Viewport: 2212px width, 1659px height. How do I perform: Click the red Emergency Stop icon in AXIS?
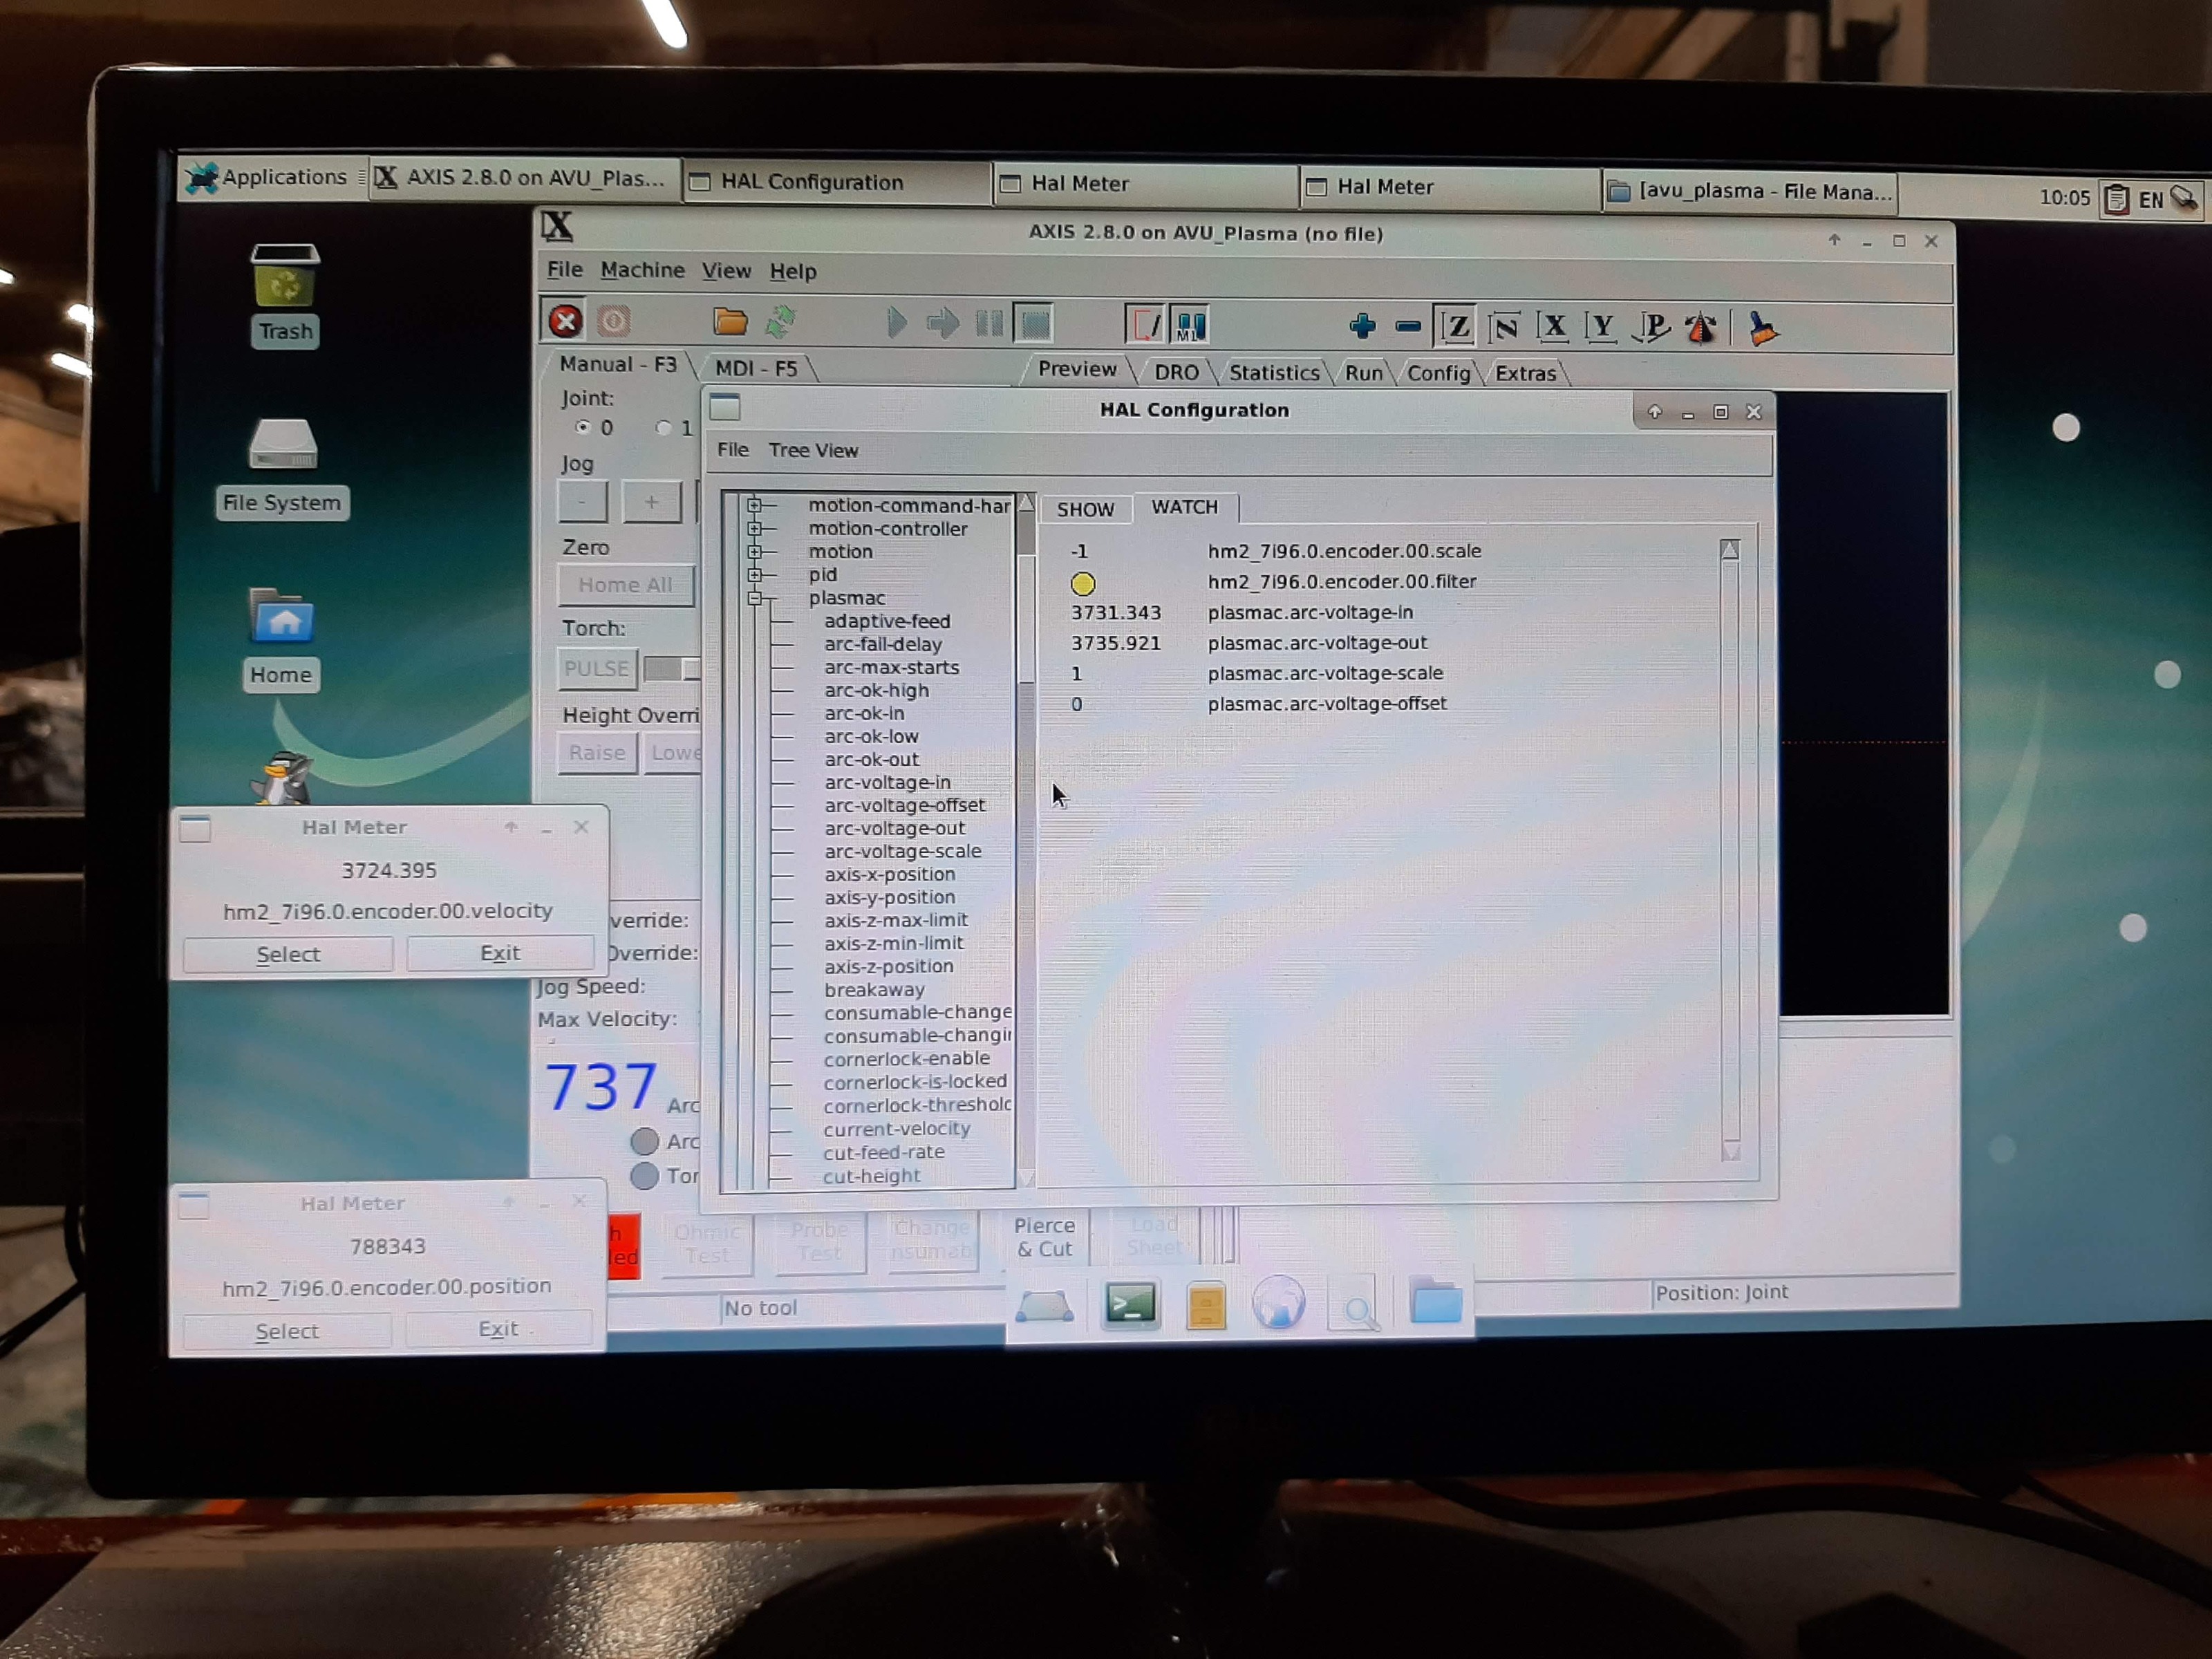(566, 321)
